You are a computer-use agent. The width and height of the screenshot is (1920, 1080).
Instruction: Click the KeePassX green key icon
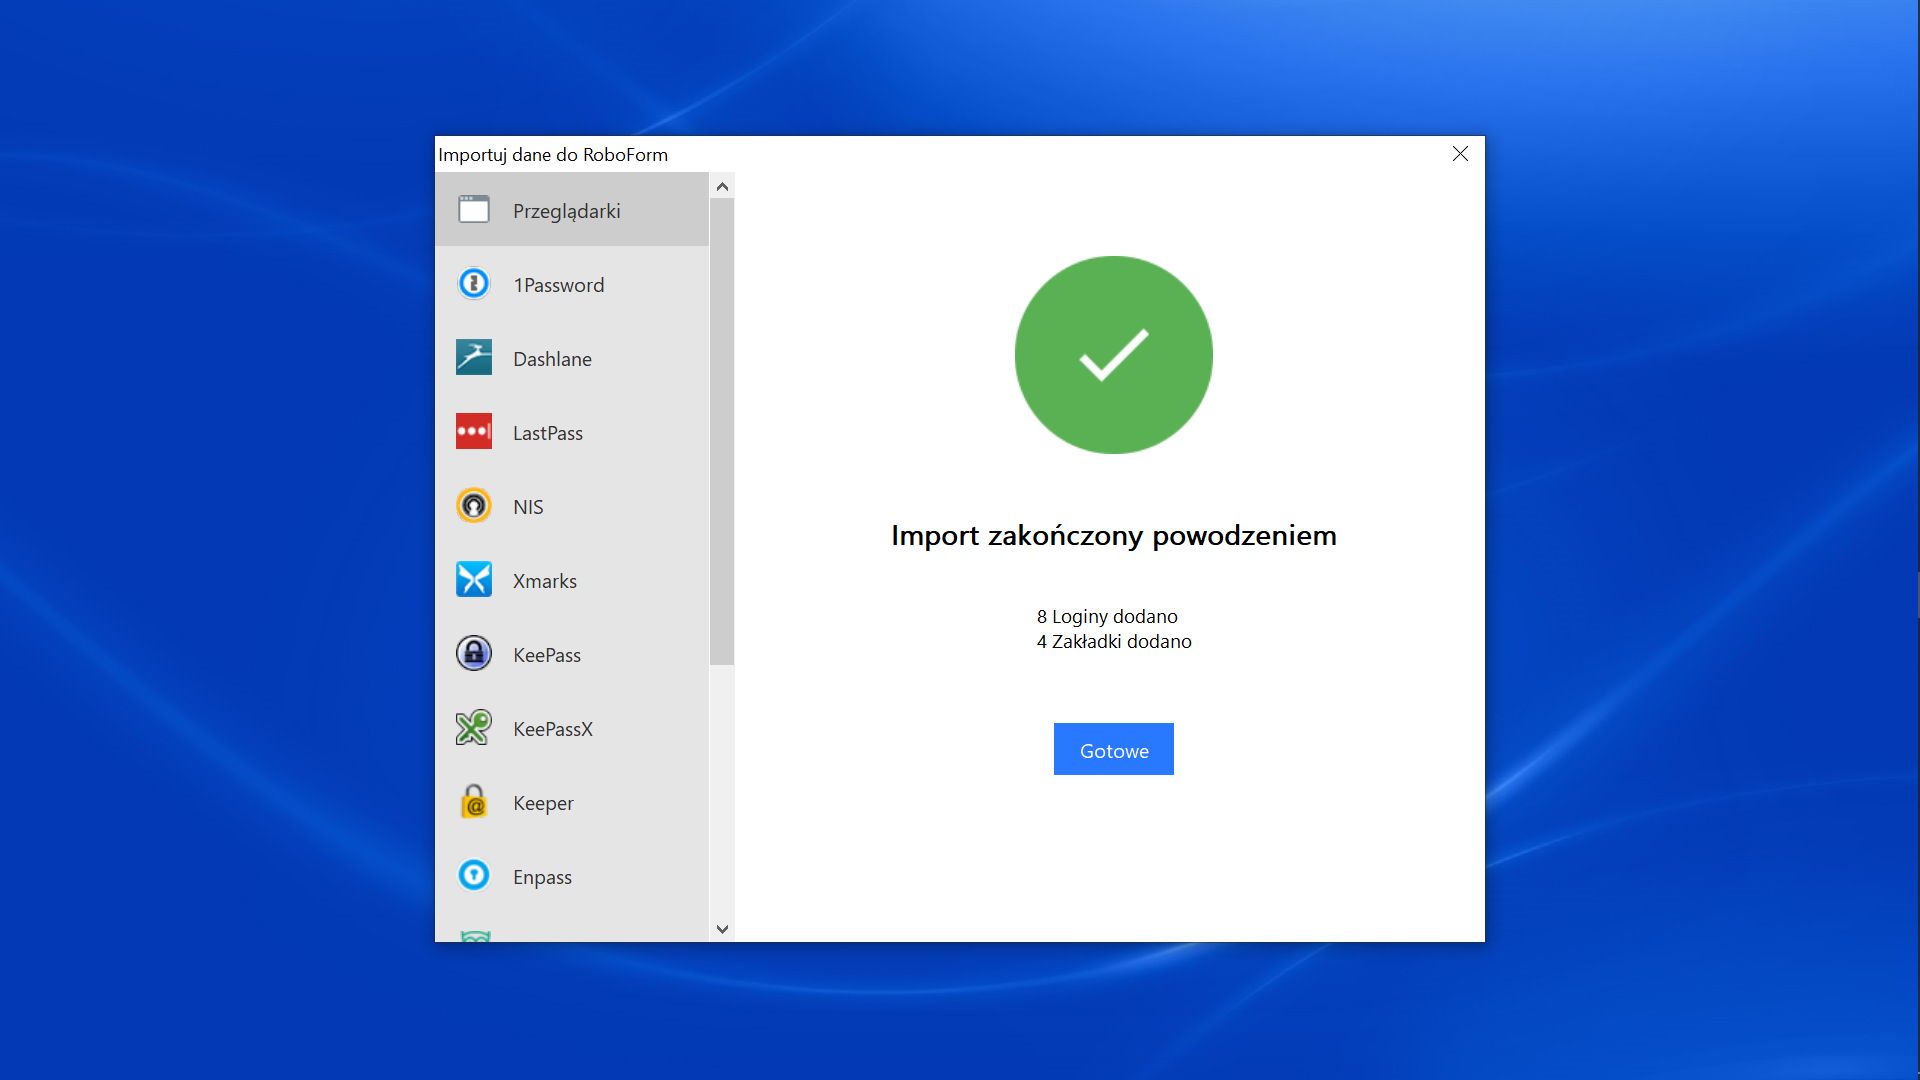pyautogui.click(x=474, y=728)
